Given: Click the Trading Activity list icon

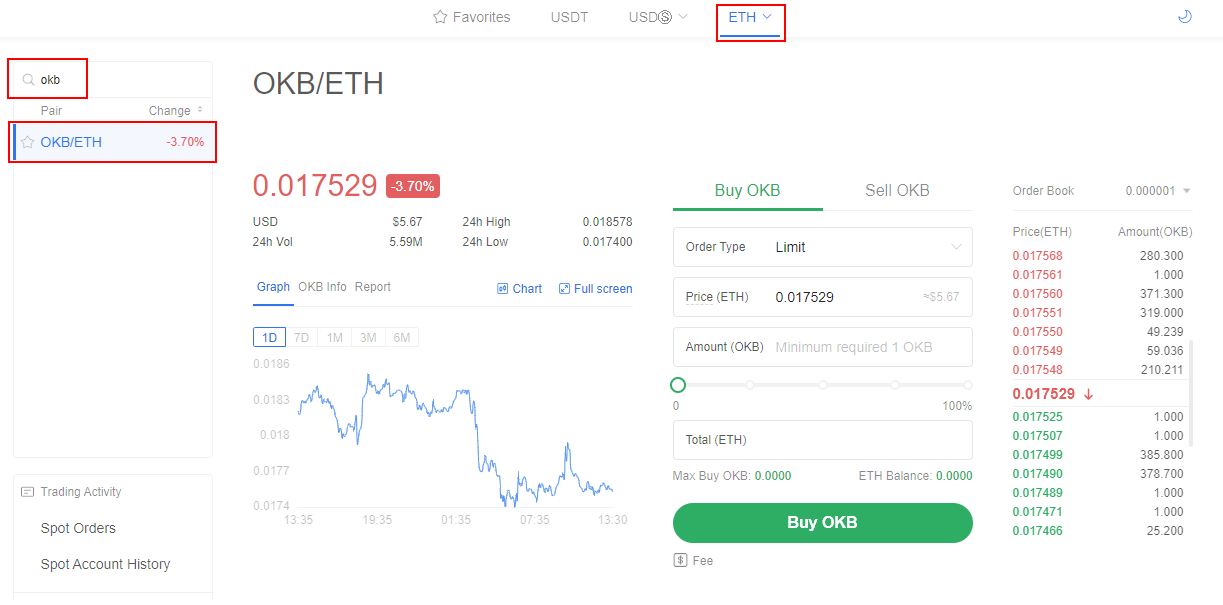Looking at the screenshot, I should point(27,491).
